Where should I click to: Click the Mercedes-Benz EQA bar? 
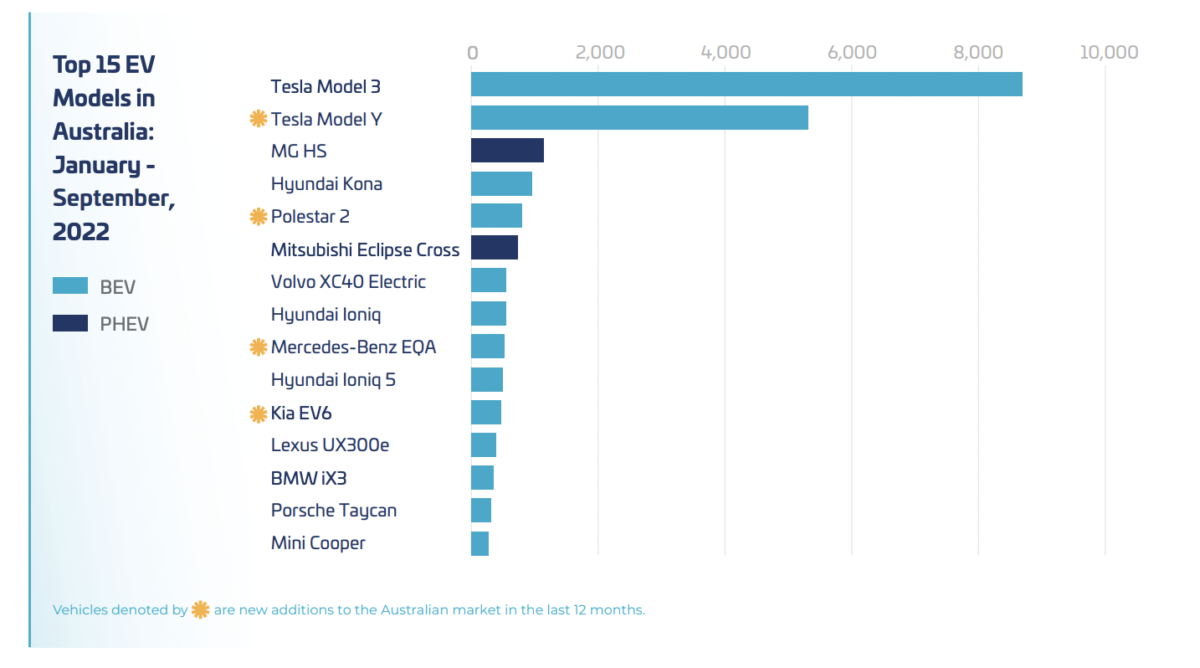488,346
